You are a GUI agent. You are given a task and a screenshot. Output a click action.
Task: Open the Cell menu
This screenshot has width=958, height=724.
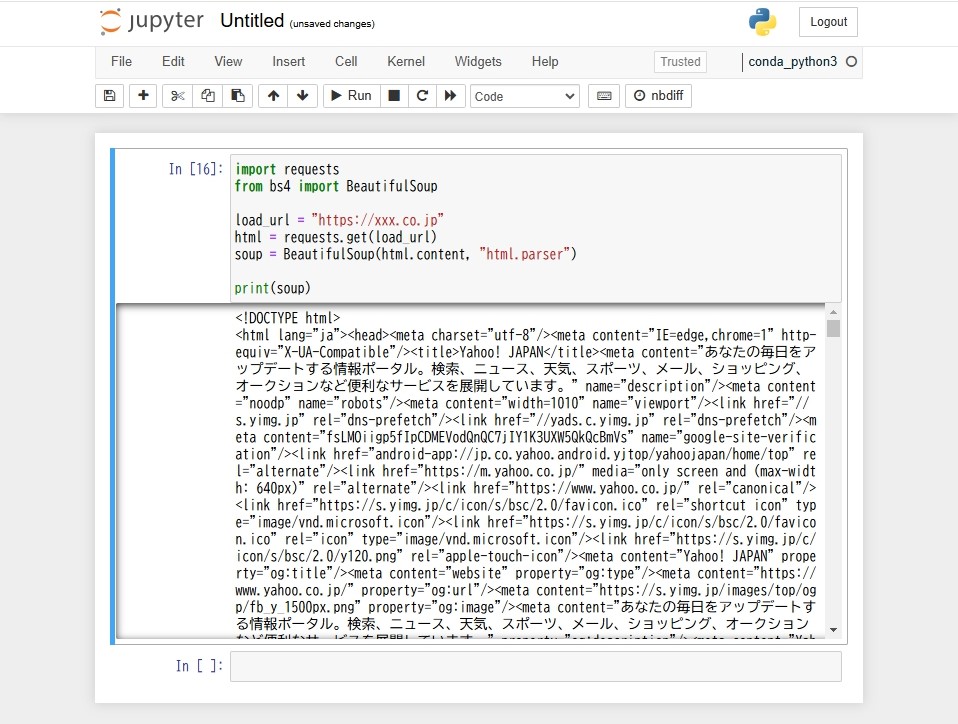point(346,62)
